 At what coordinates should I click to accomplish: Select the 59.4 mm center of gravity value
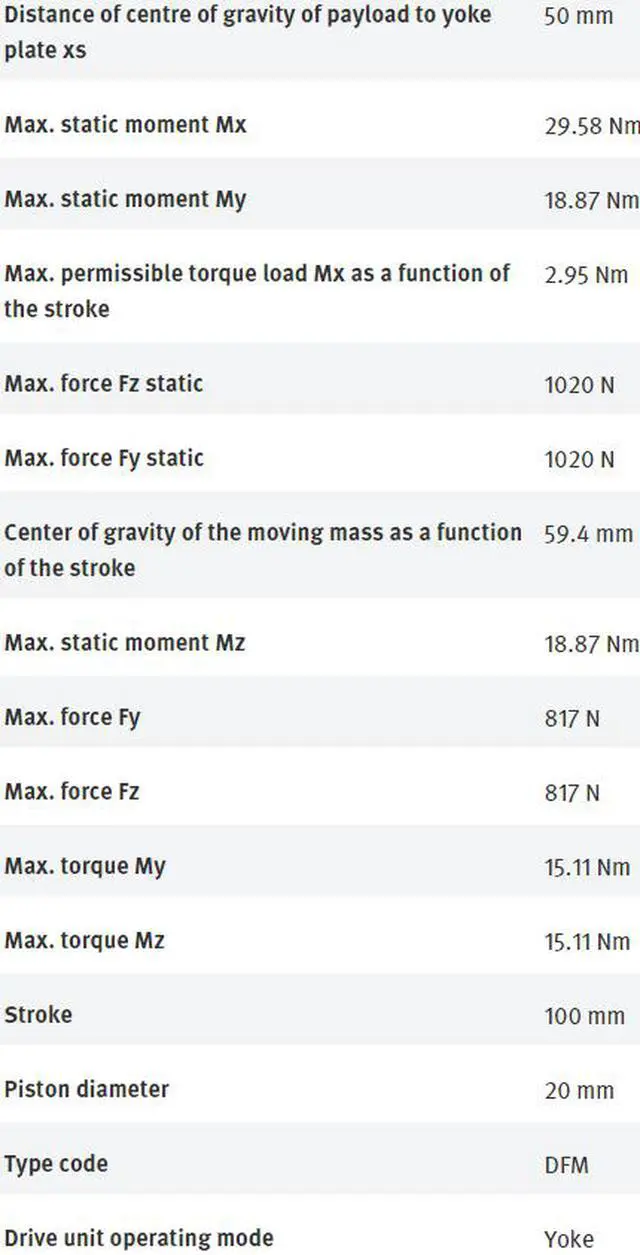coord(588,534)
